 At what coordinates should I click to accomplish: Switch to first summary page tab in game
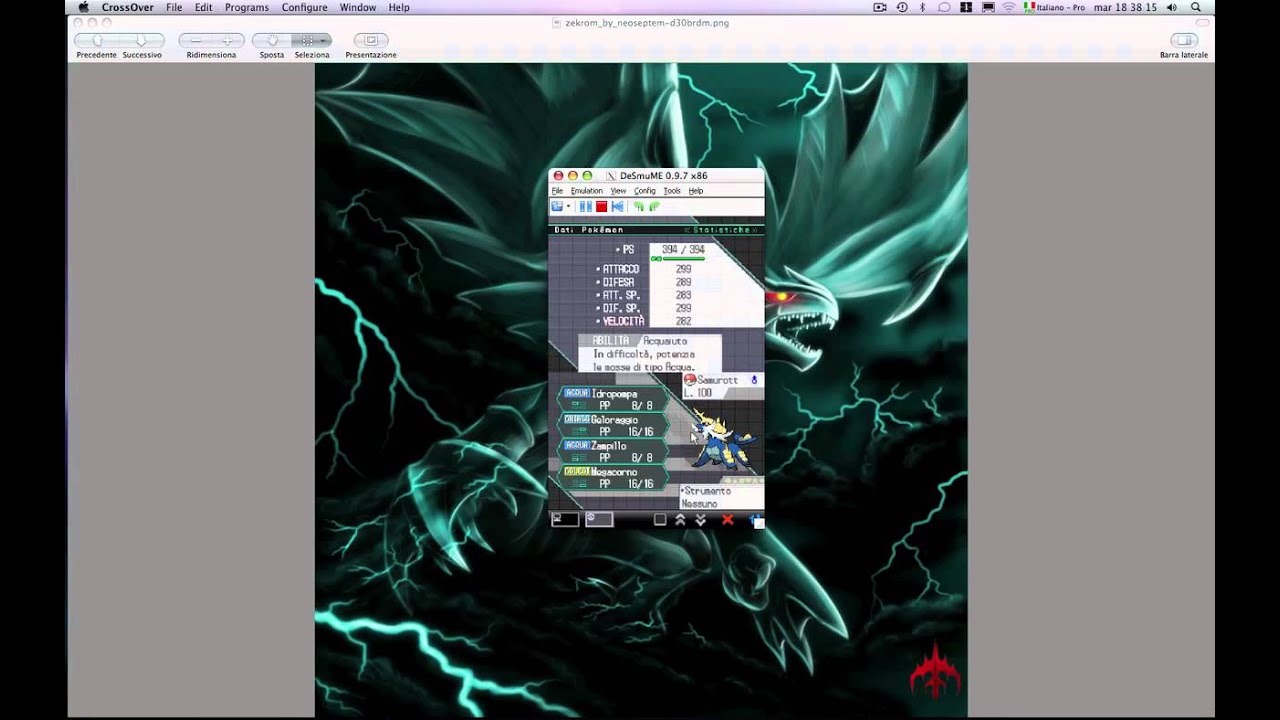[565, 519]
